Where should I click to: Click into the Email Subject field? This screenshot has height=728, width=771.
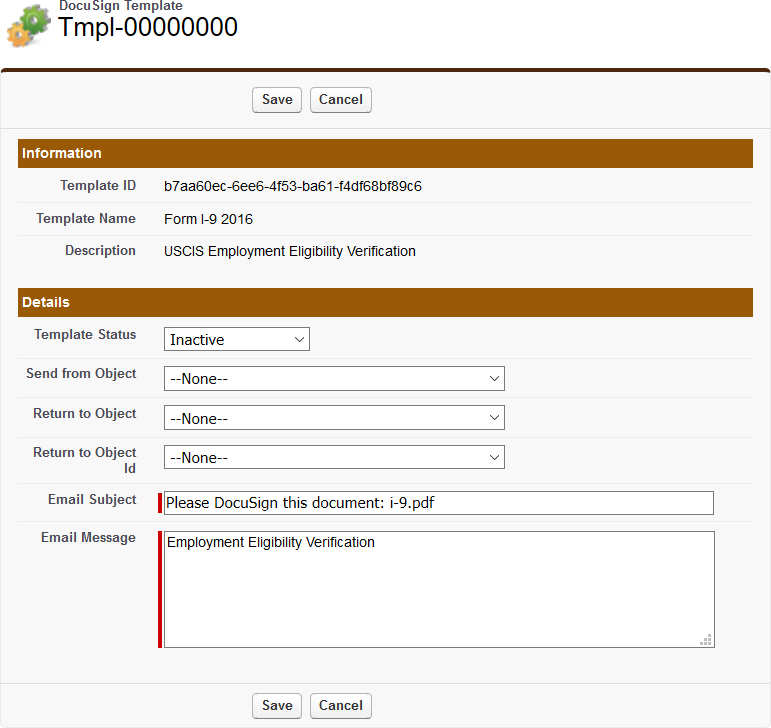(438, 503)
